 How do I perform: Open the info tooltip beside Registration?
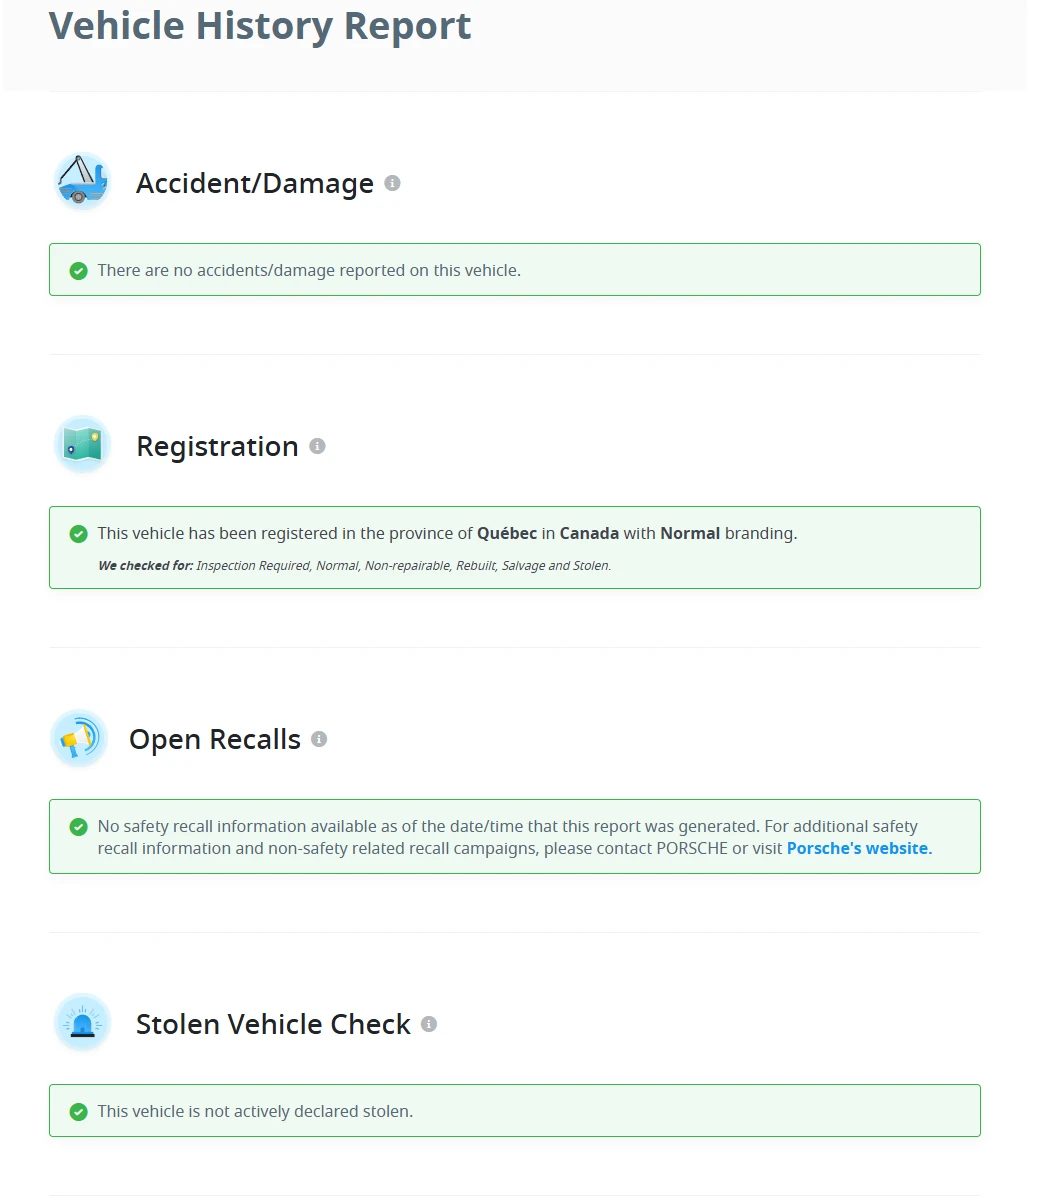pos(317,446)
